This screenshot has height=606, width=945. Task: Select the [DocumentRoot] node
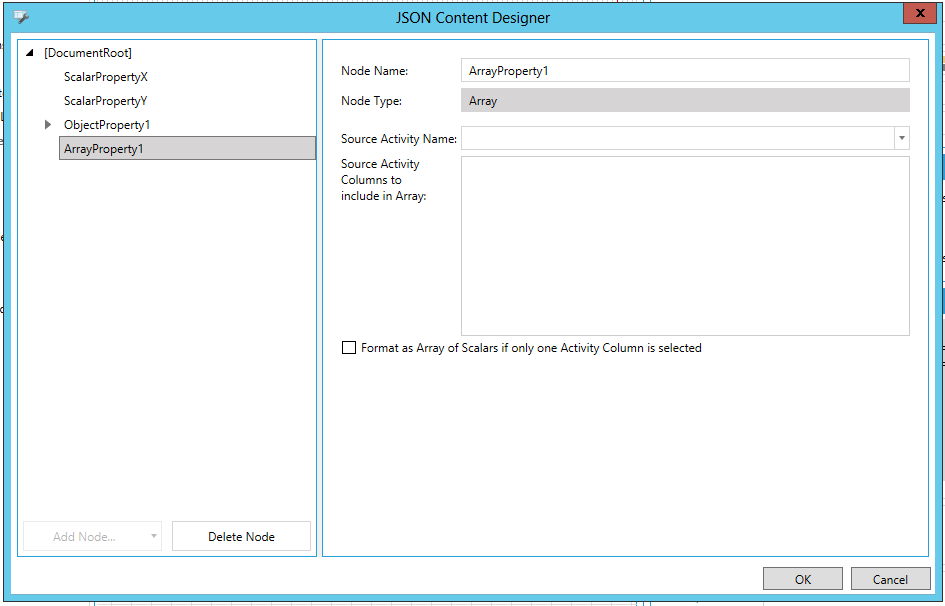point(88,53)
